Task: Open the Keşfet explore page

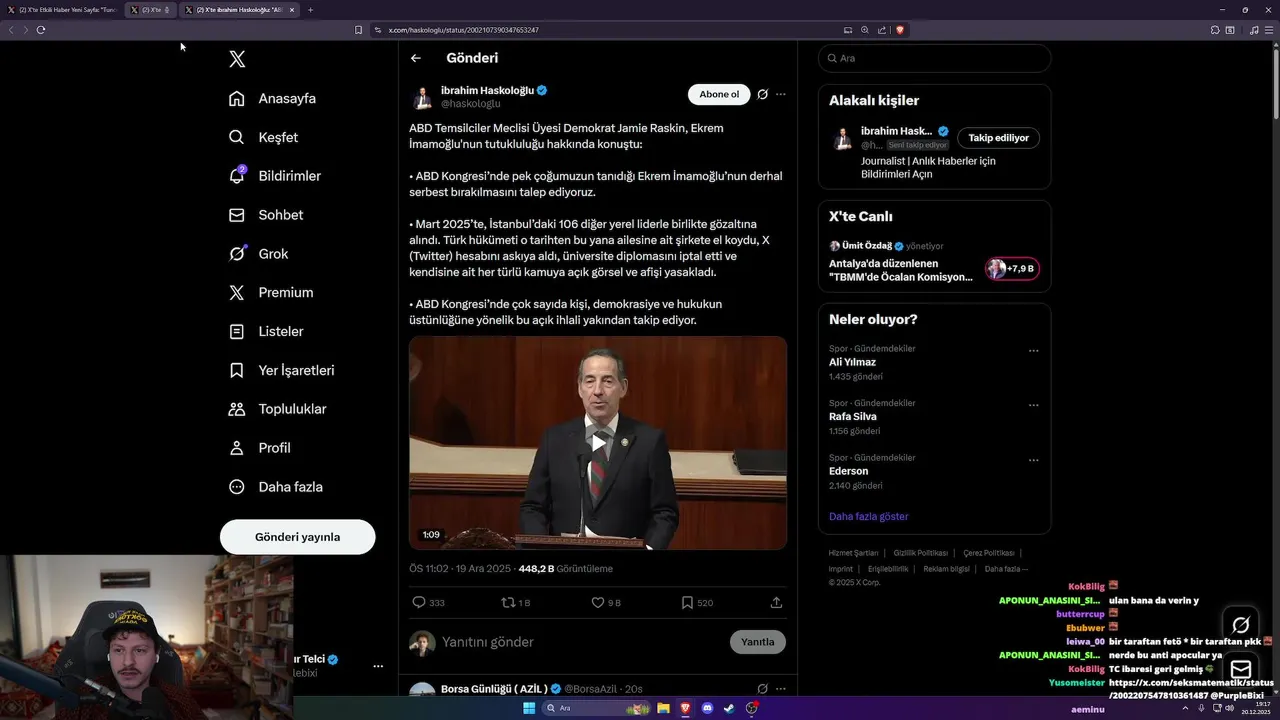Action: [x=264, y=137]
